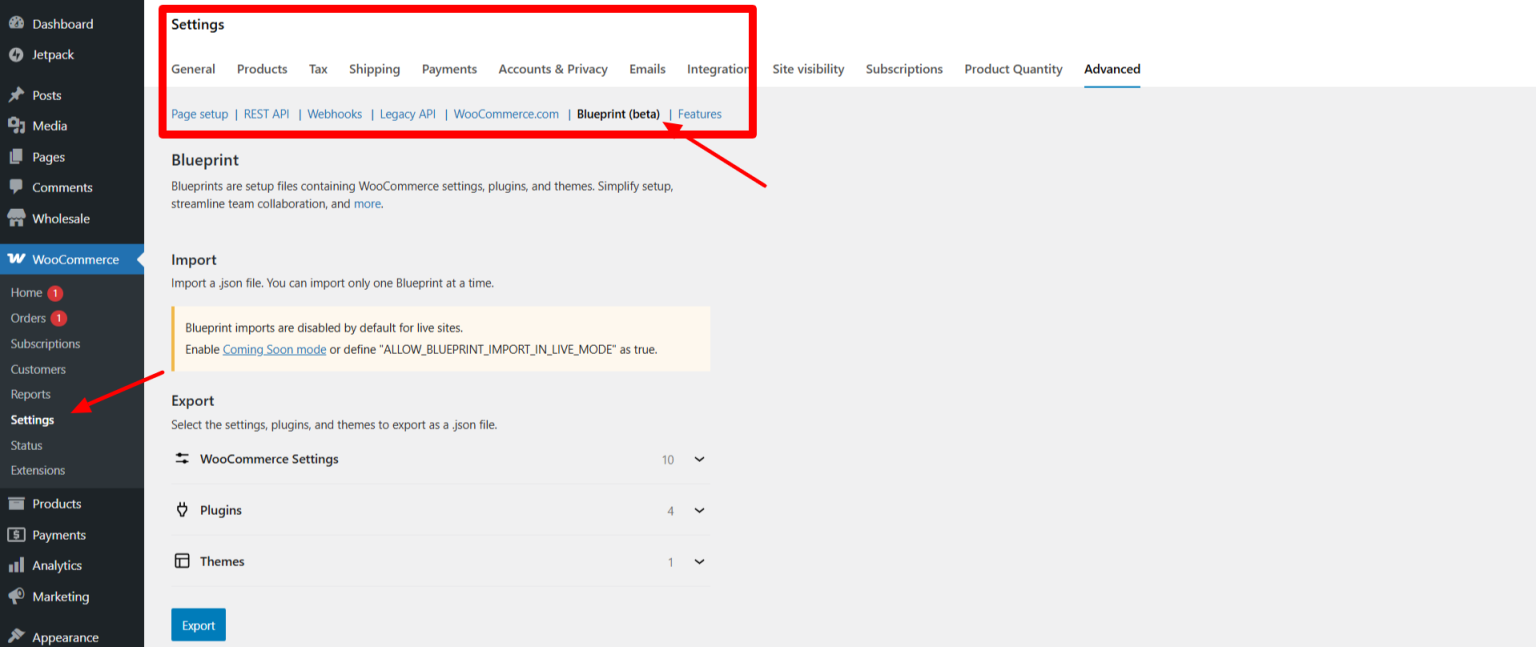Click the plug icon beside Plugins
The height and width of the screenshot is (647, 1536).
(181, 510)
